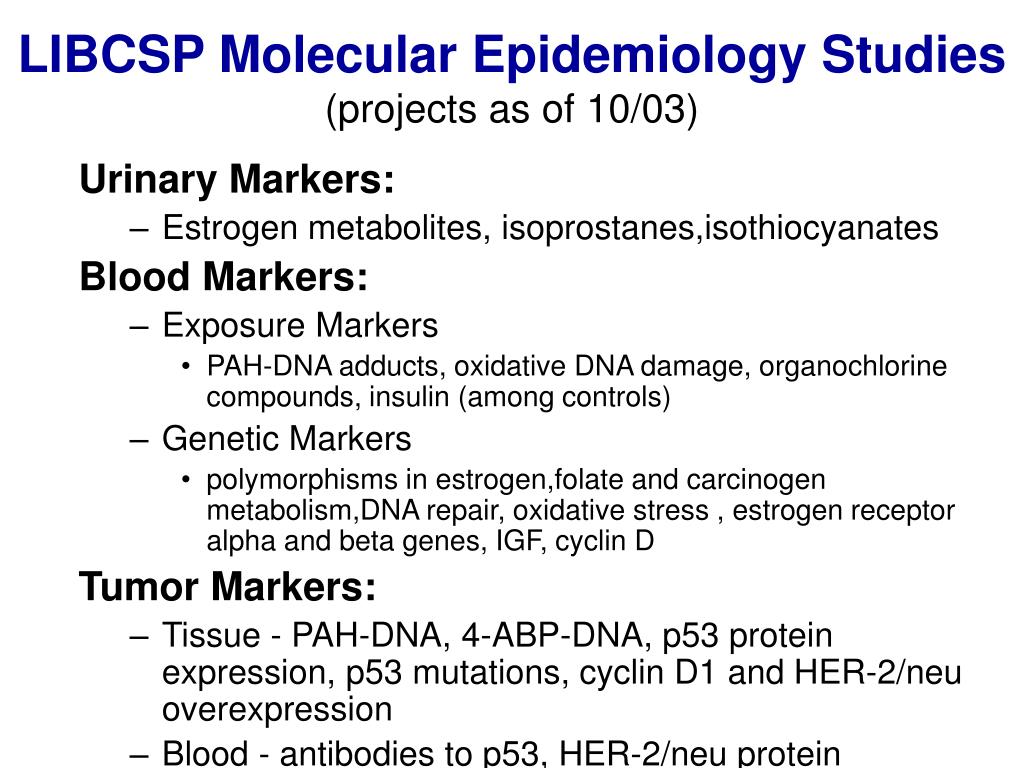1024x768 pixels.
Task: Click the word isothiocyanates
Action: (822, 228)
